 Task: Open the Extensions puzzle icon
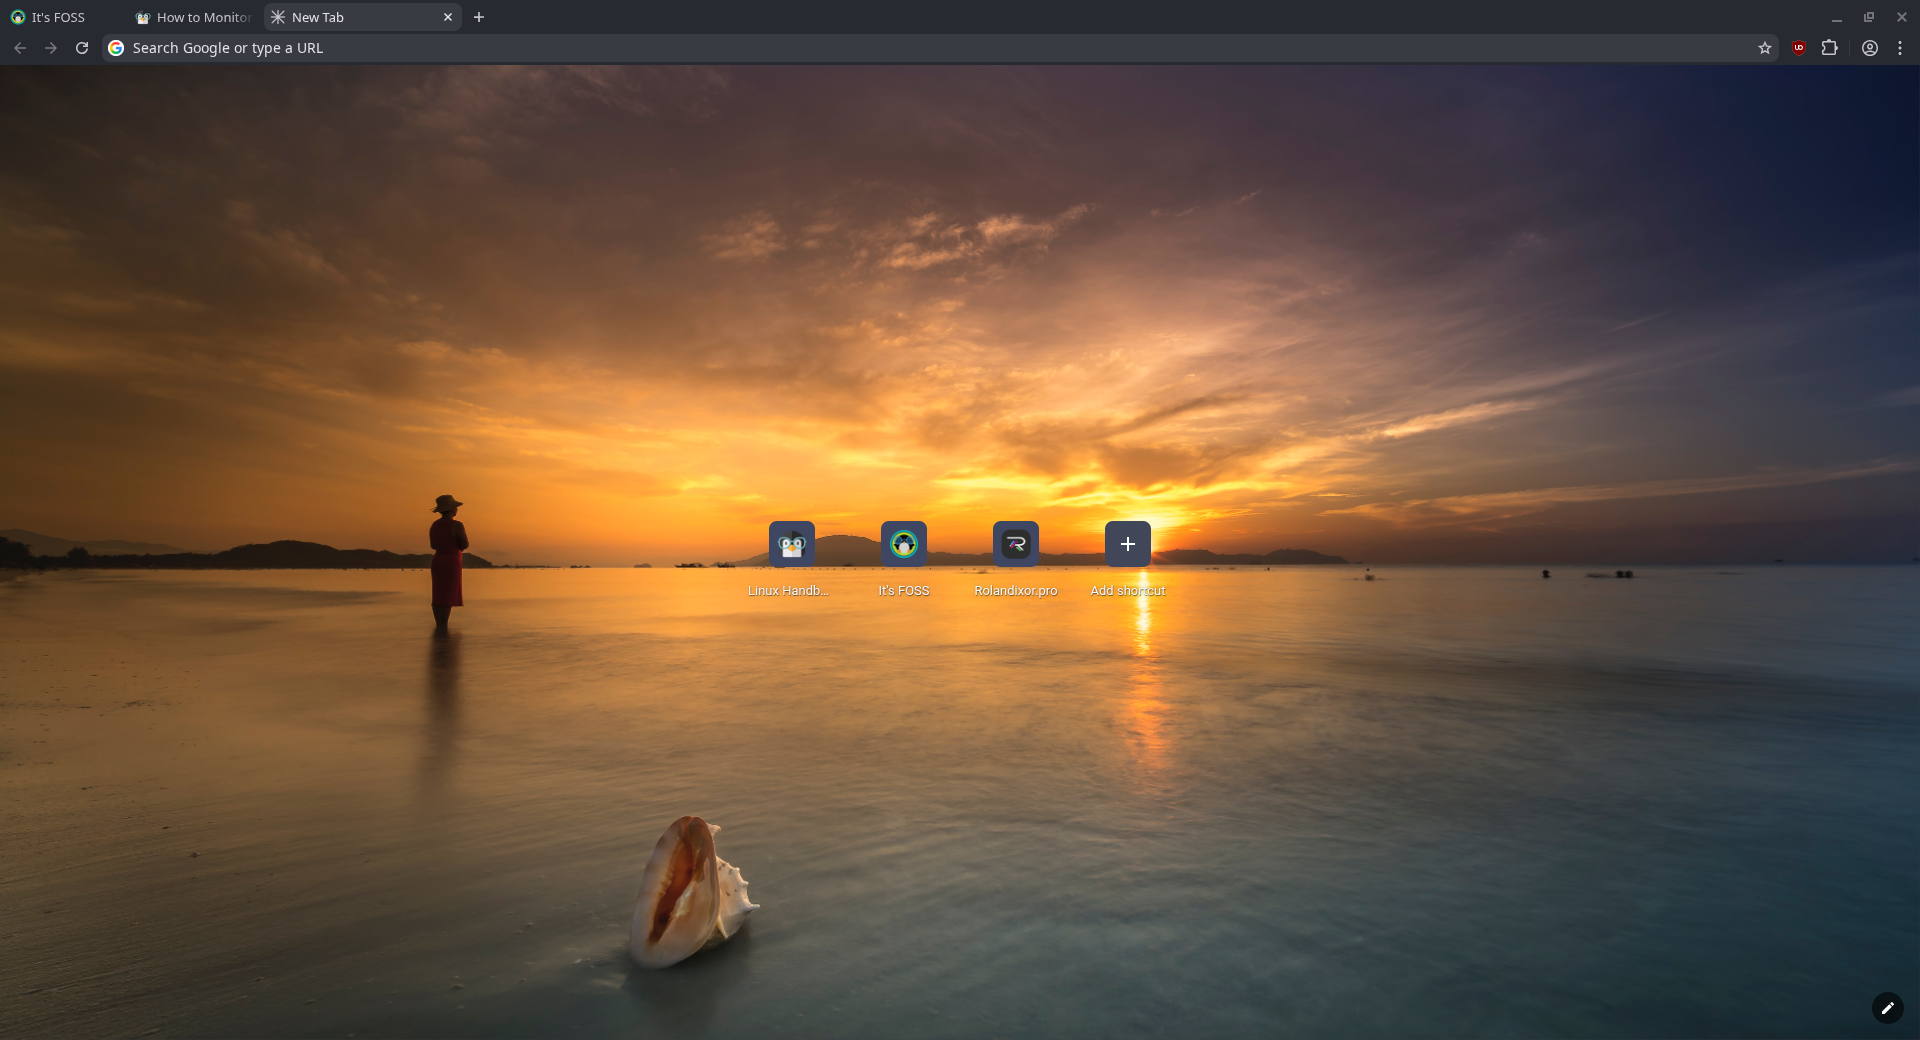click(x=1829, y=48)
